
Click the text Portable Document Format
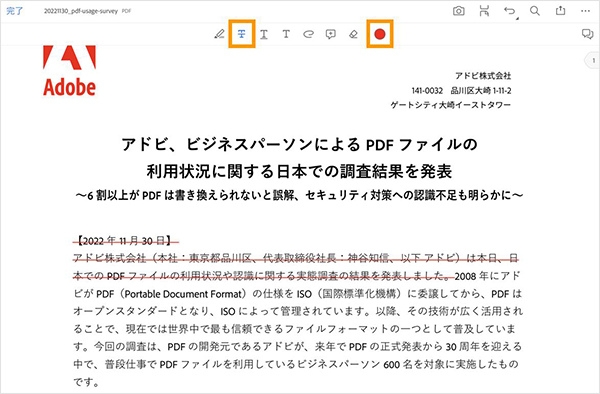pos(184,294)
